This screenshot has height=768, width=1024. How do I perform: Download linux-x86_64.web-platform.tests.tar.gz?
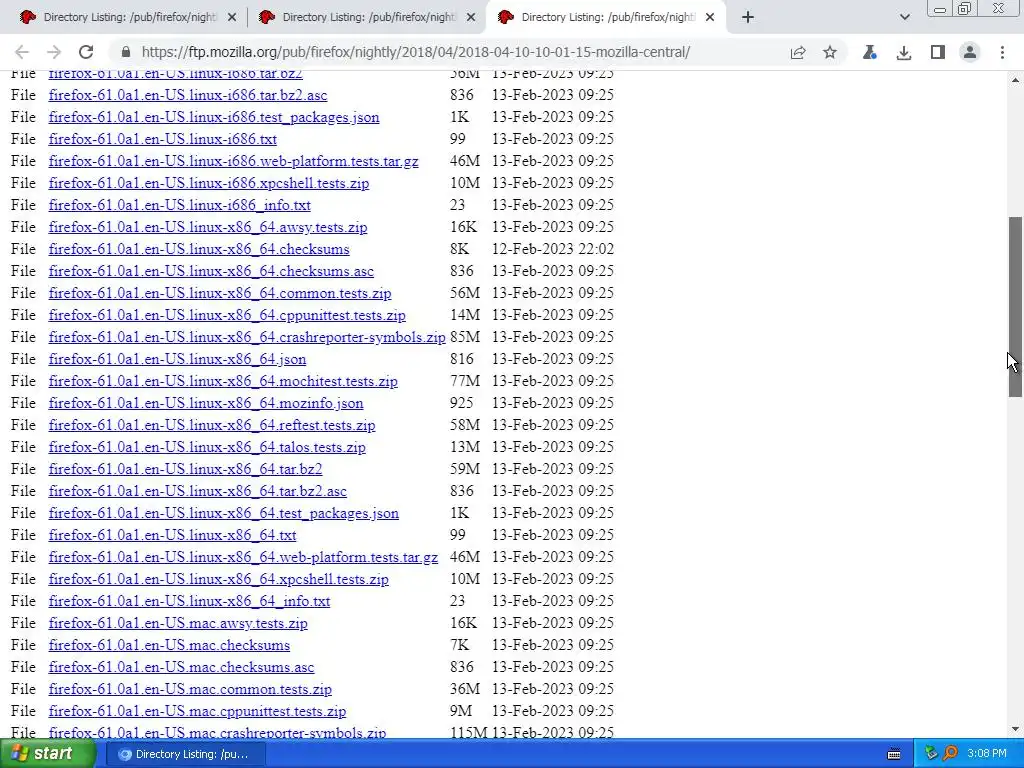[244, 557]
